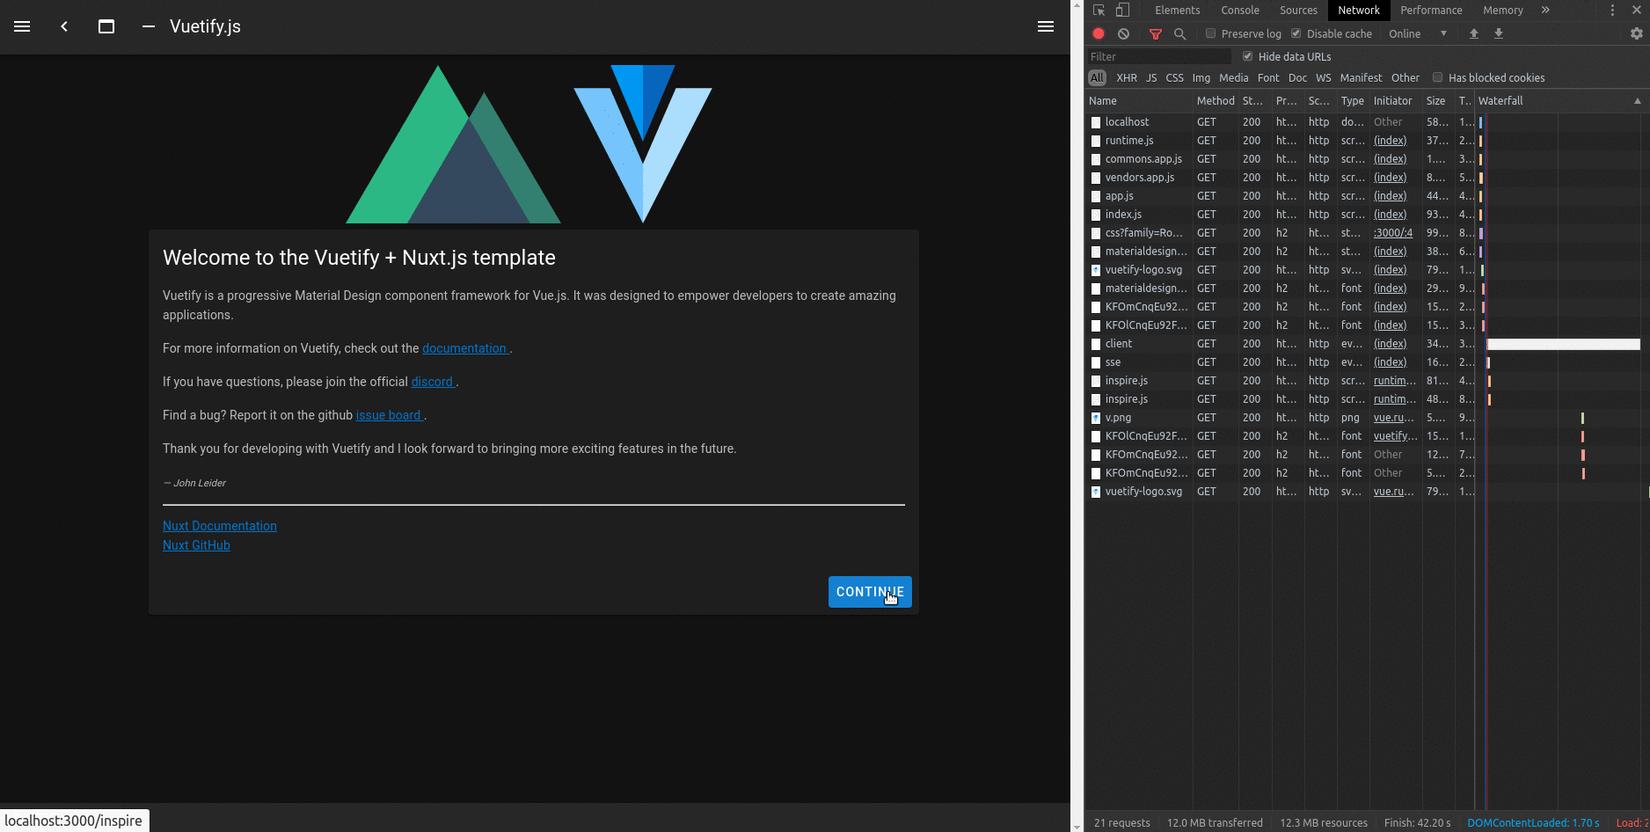Toggle the red filter funnel icon
Image resolution: width=1650 pixels, height=832 pixels.
pyautogui.click(x=1155, y=34)
